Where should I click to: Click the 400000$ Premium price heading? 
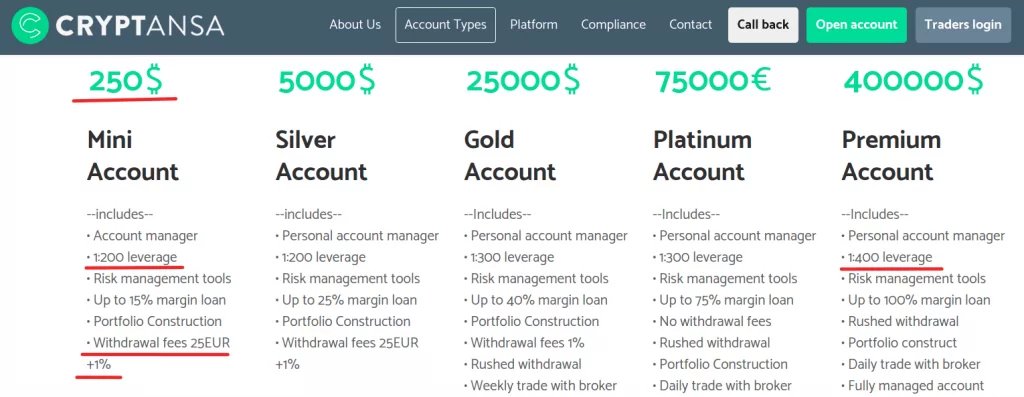(913, 82)
